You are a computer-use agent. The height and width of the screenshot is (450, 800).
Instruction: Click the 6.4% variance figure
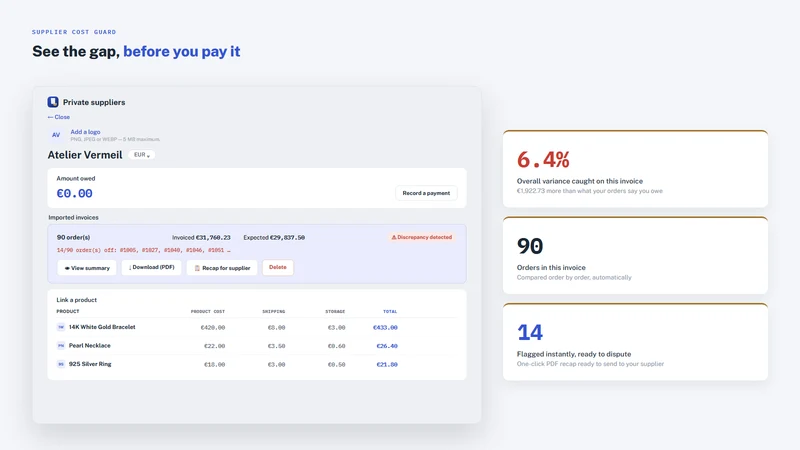tap(543, 160)
